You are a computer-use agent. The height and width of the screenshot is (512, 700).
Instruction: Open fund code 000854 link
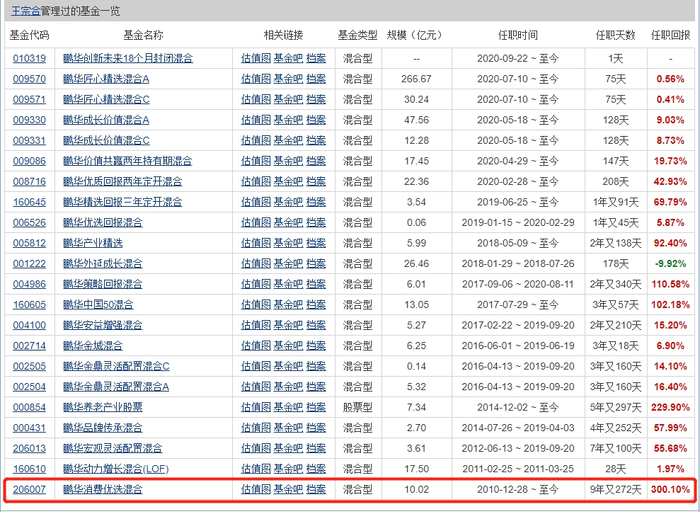[x=29, y=408]
